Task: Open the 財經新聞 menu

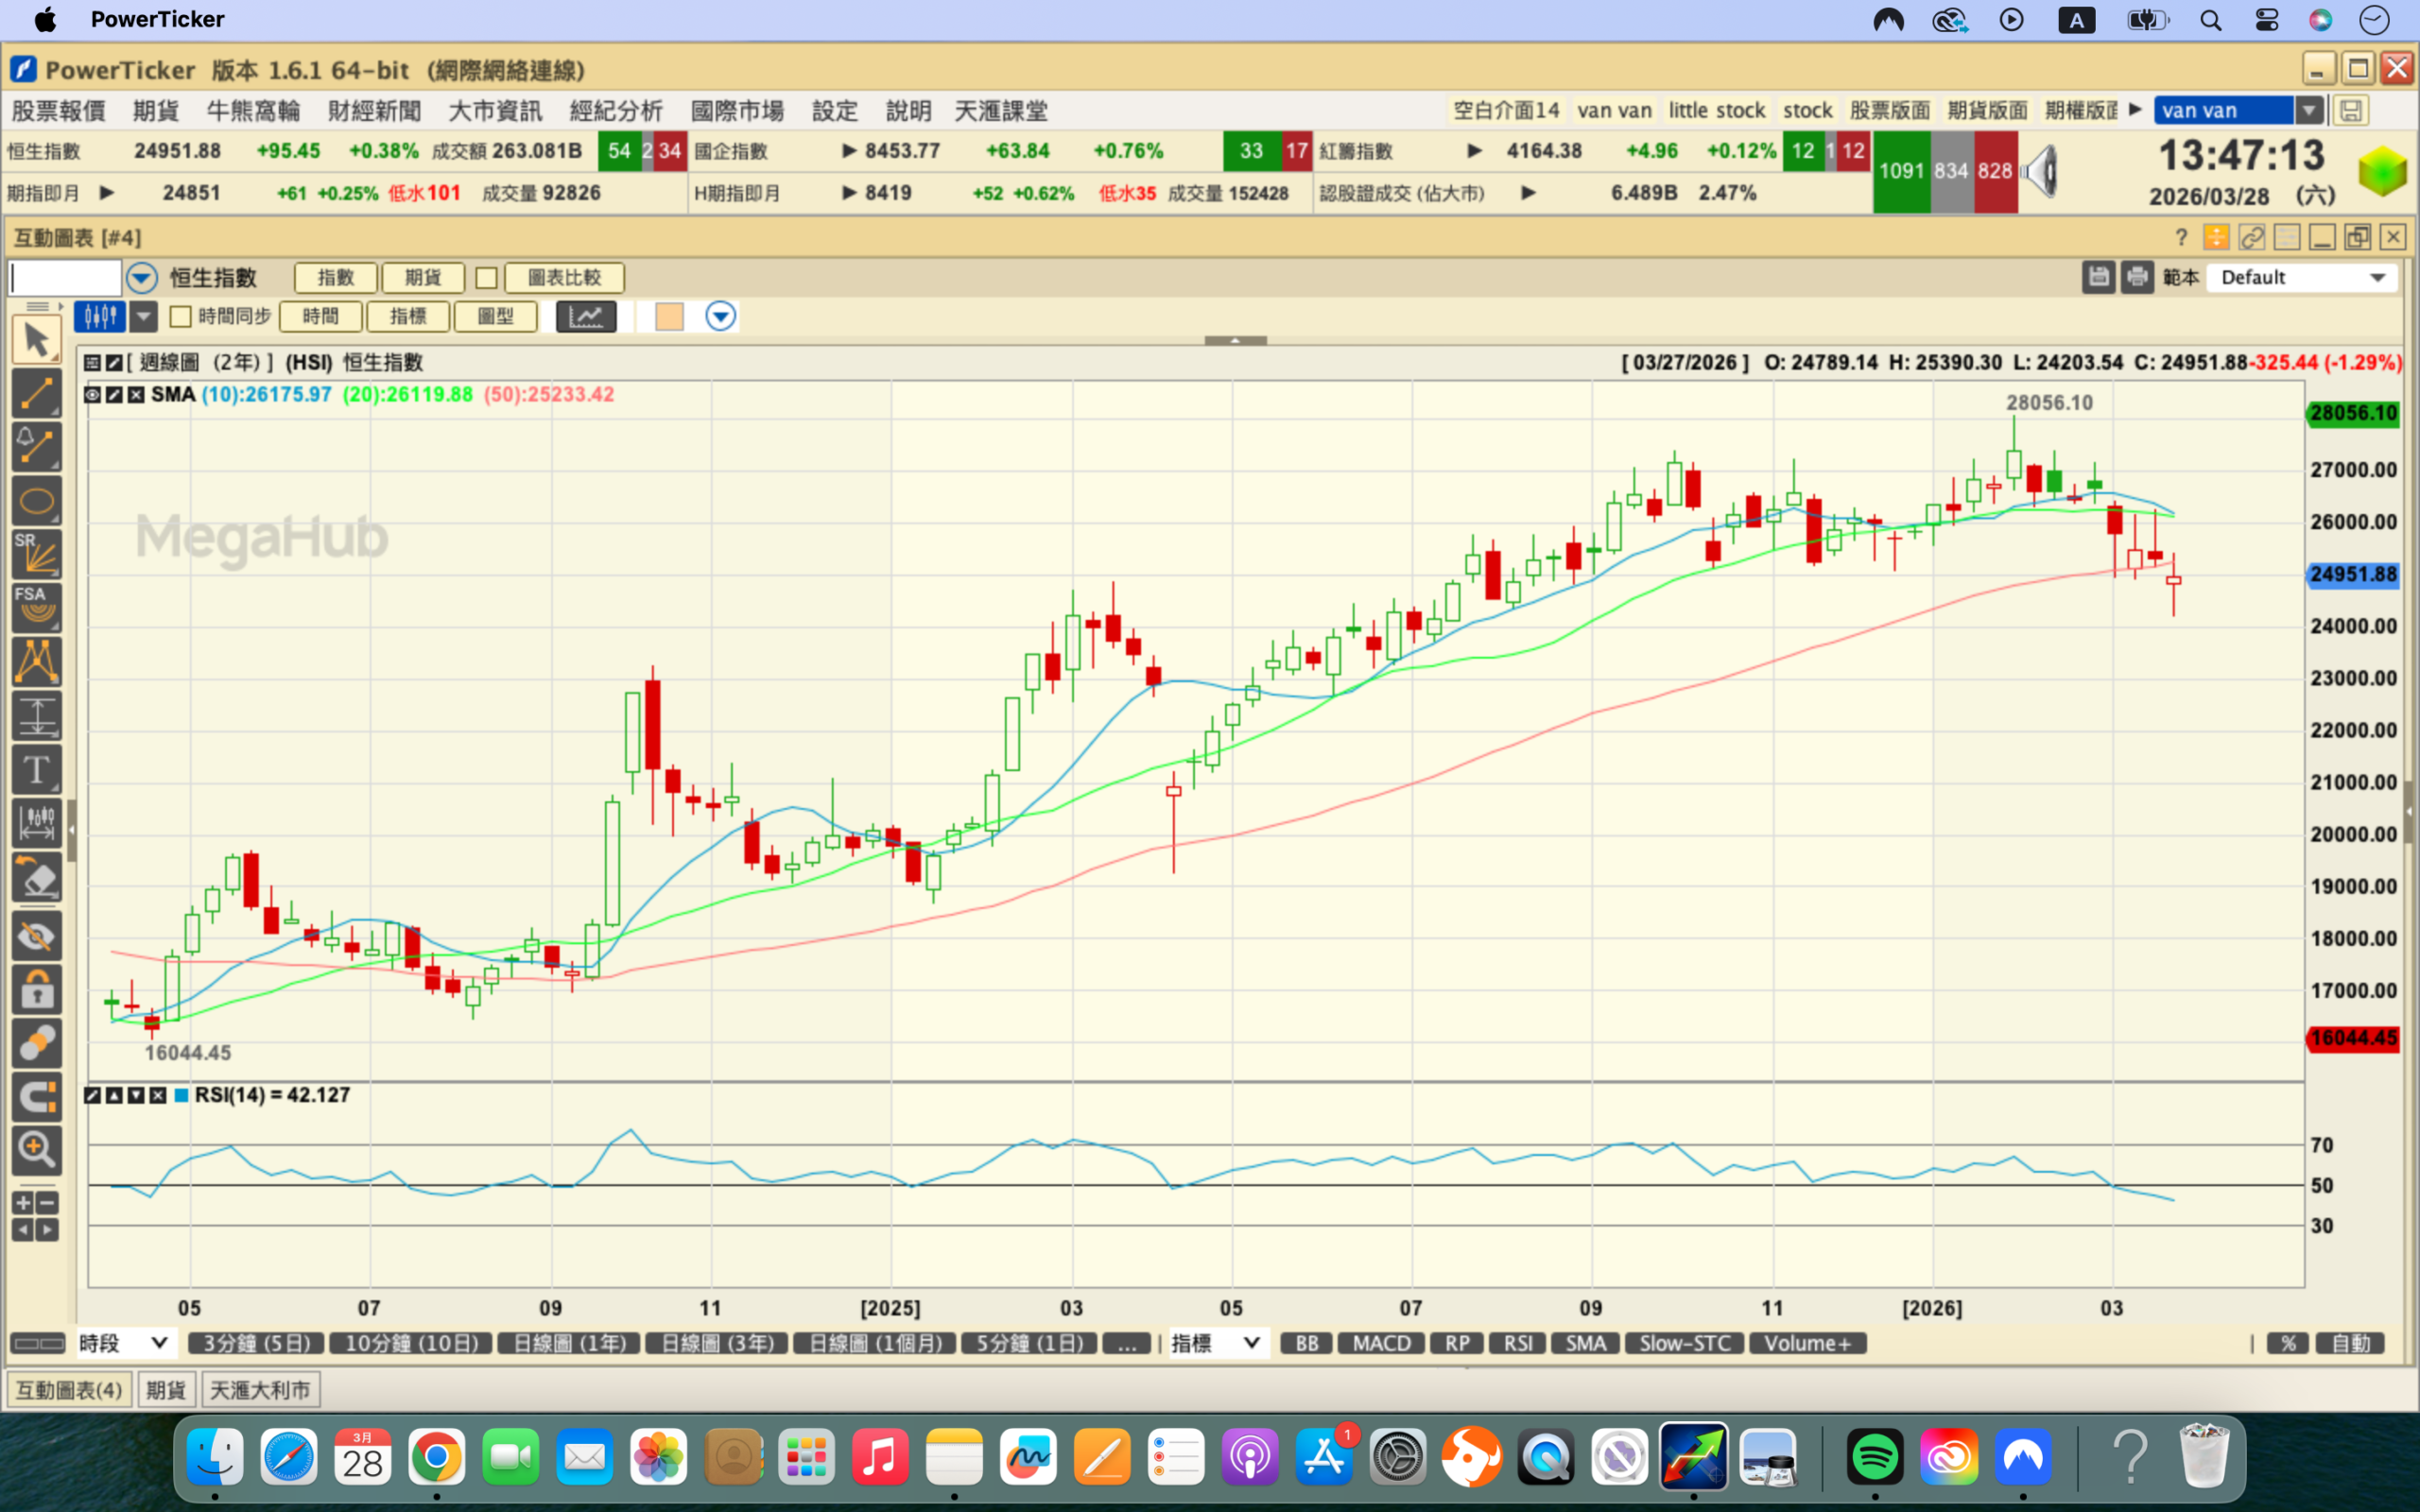Action: point(374,111)
